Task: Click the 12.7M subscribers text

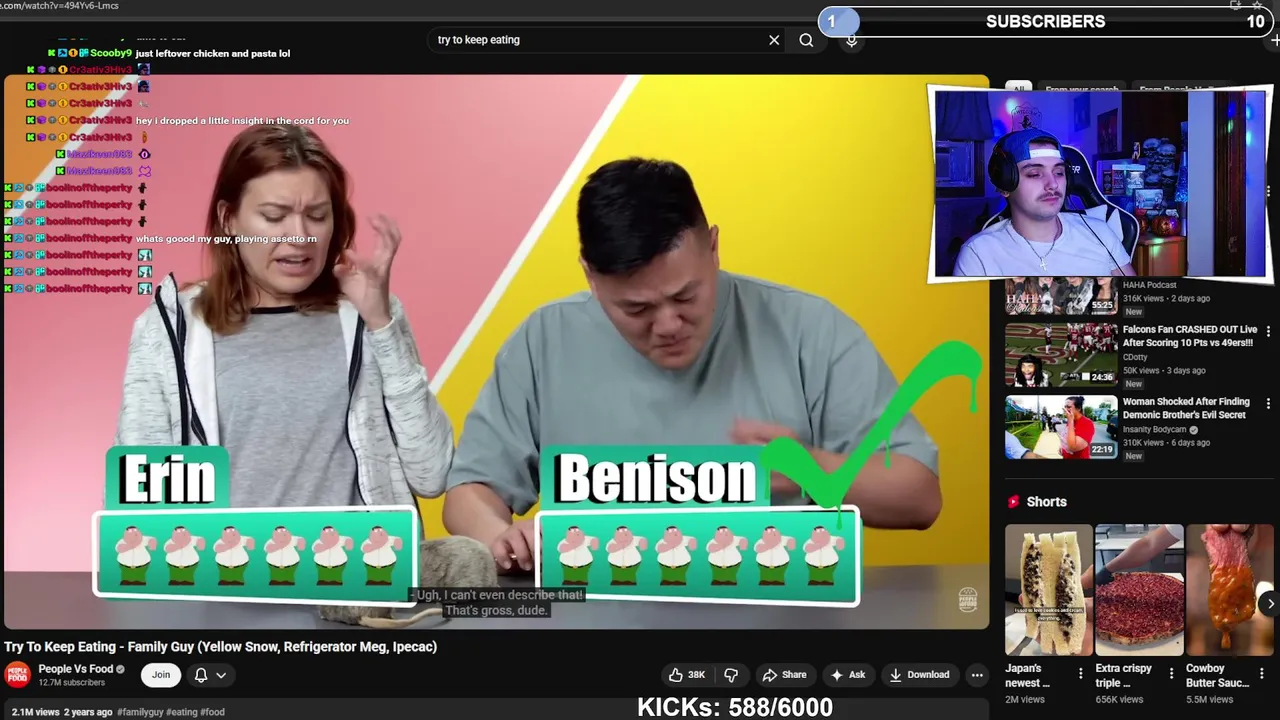Action: click(72, 683)
